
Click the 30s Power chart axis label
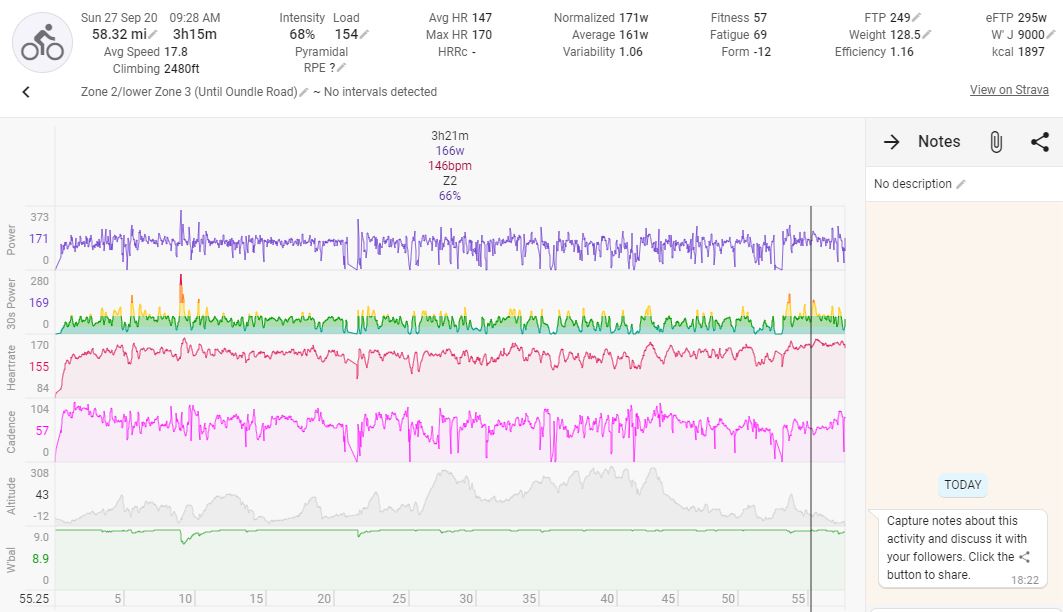pyautogui.click(x=11, y=303)
